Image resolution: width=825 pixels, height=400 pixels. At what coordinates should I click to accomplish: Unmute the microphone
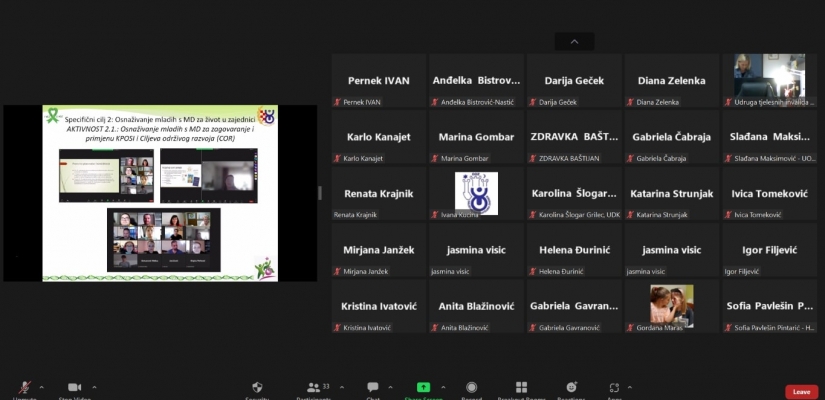click(x=24, y=388)
